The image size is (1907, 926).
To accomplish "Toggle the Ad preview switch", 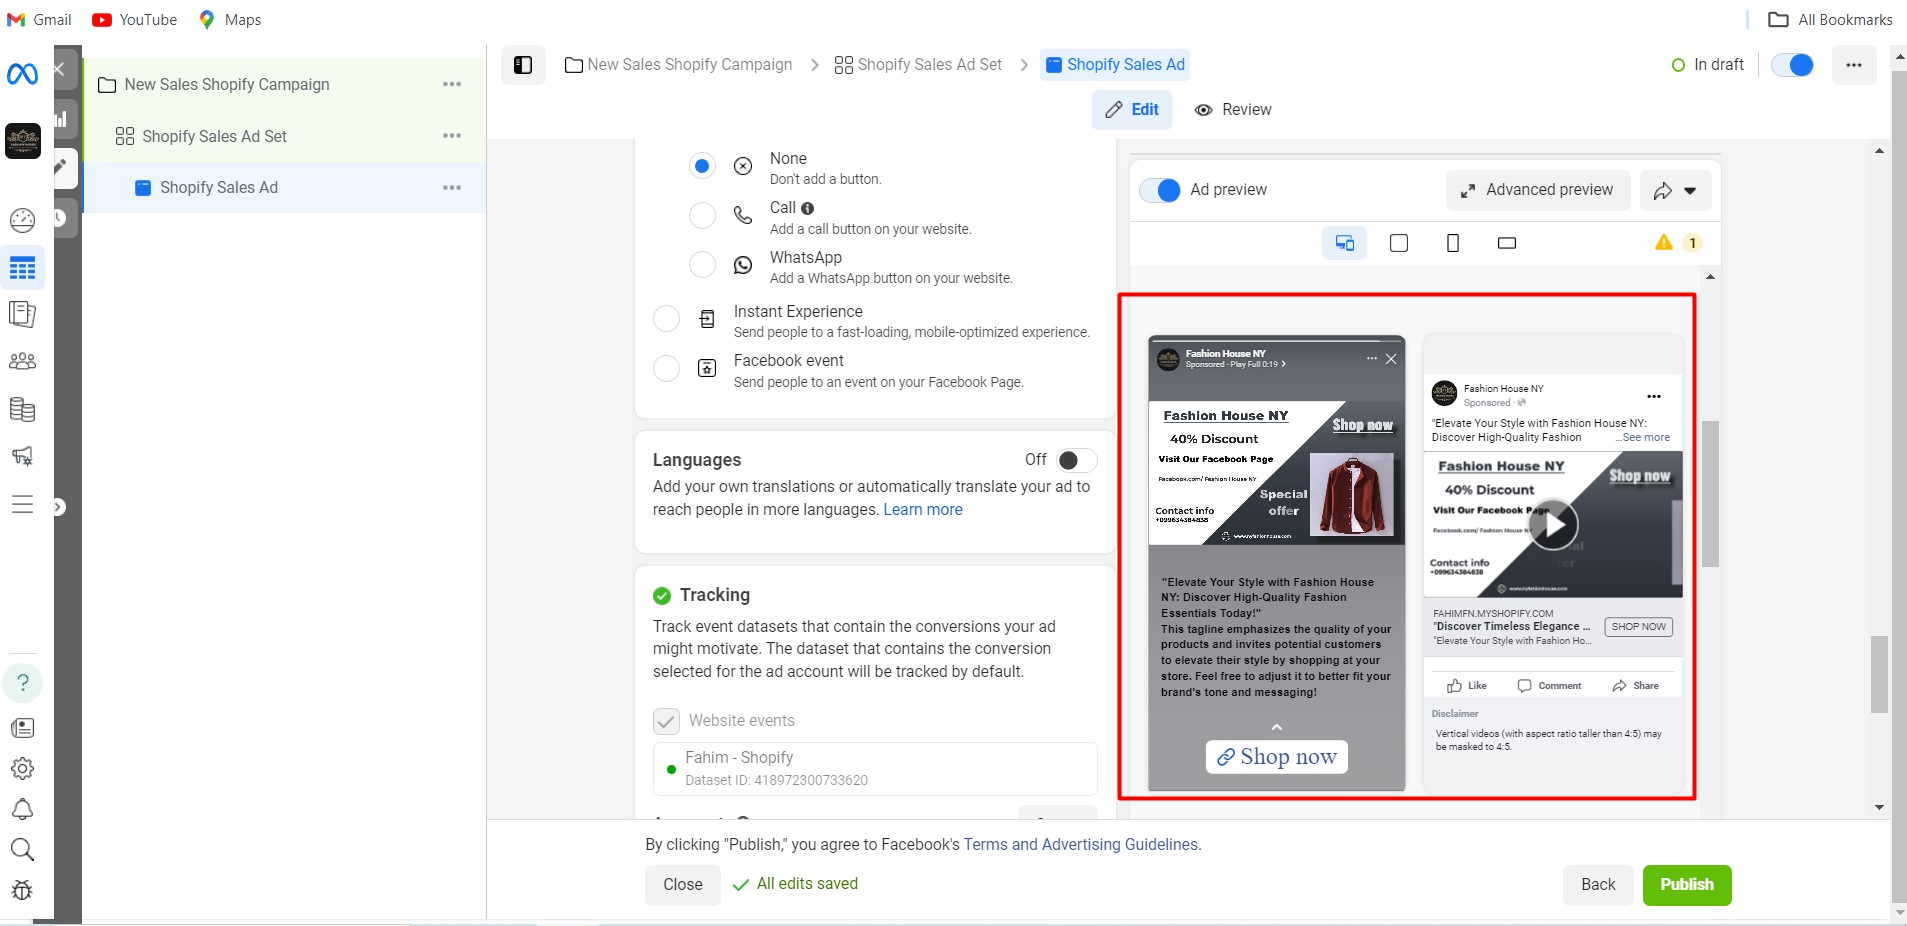I will coord(1160,190).
